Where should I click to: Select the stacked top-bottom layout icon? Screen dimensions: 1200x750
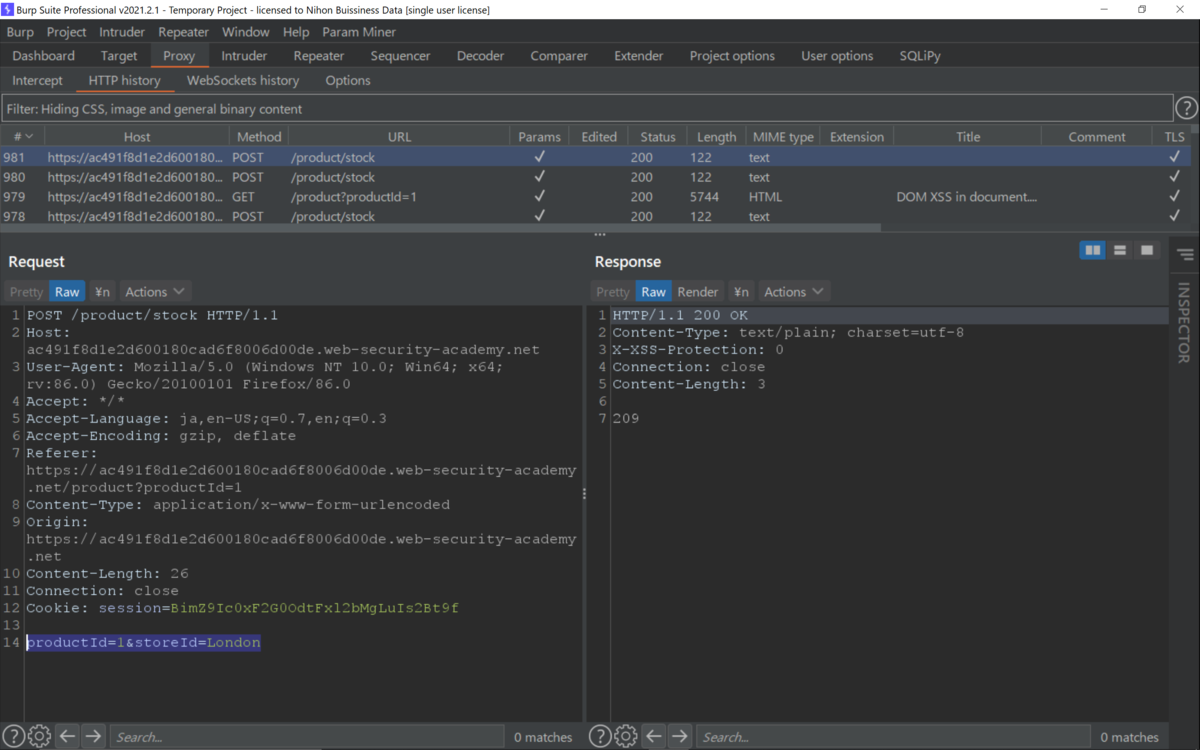coord(1120,250)
